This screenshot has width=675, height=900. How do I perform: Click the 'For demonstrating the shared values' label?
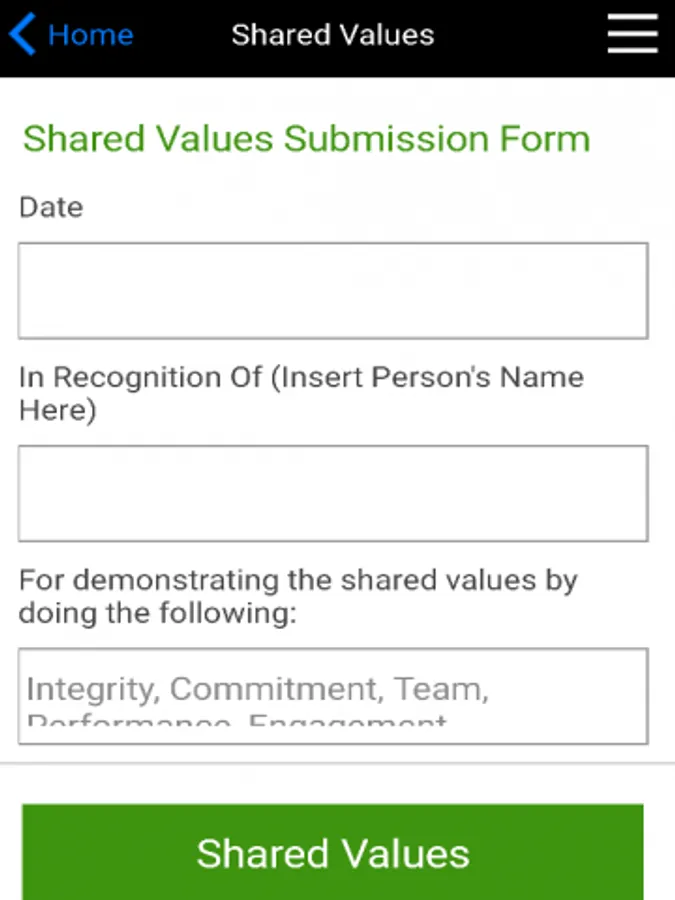298,581
